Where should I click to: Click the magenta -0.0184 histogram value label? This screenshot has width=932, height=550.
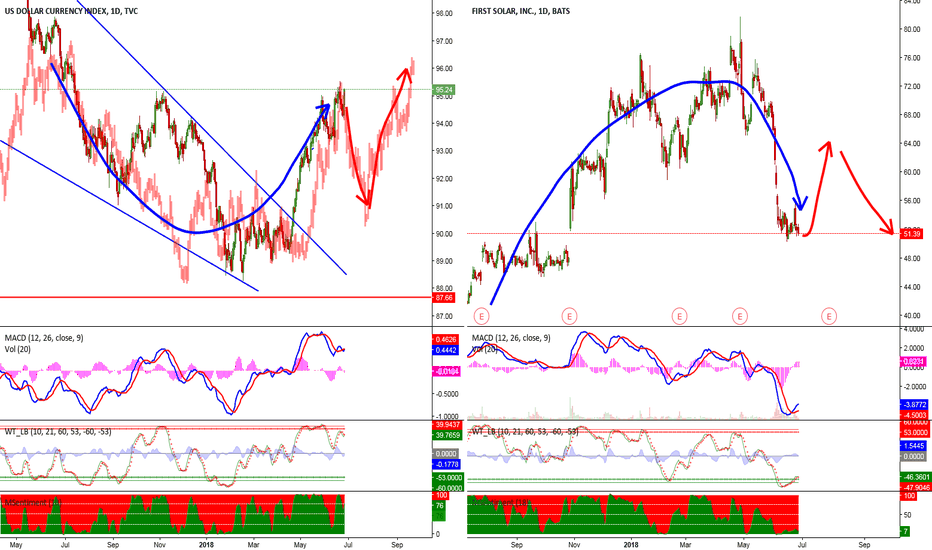[x=446, y=372]
